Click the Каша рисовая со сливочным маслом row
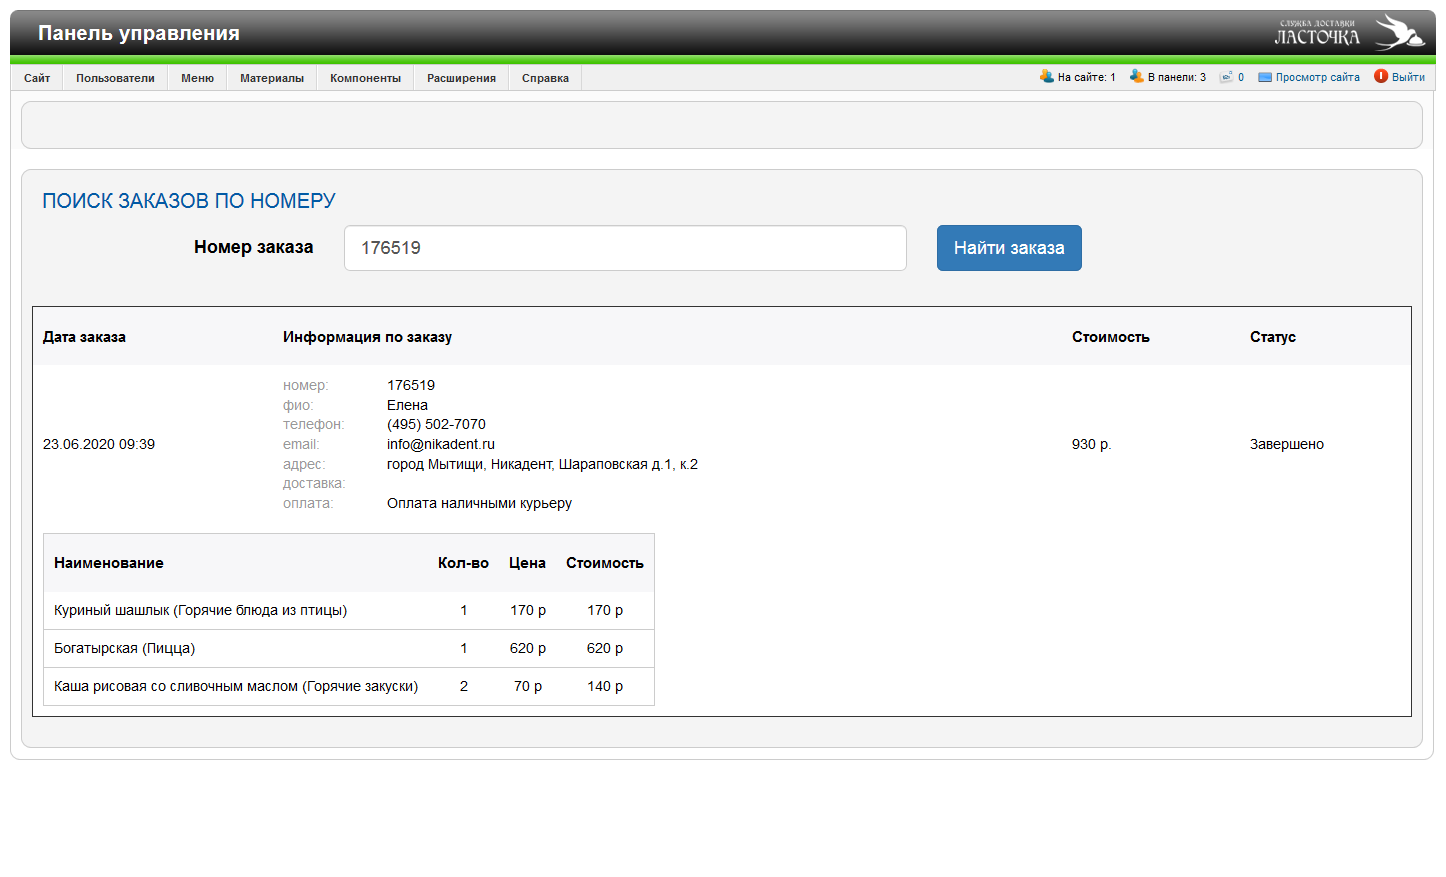 pos(349,686)
